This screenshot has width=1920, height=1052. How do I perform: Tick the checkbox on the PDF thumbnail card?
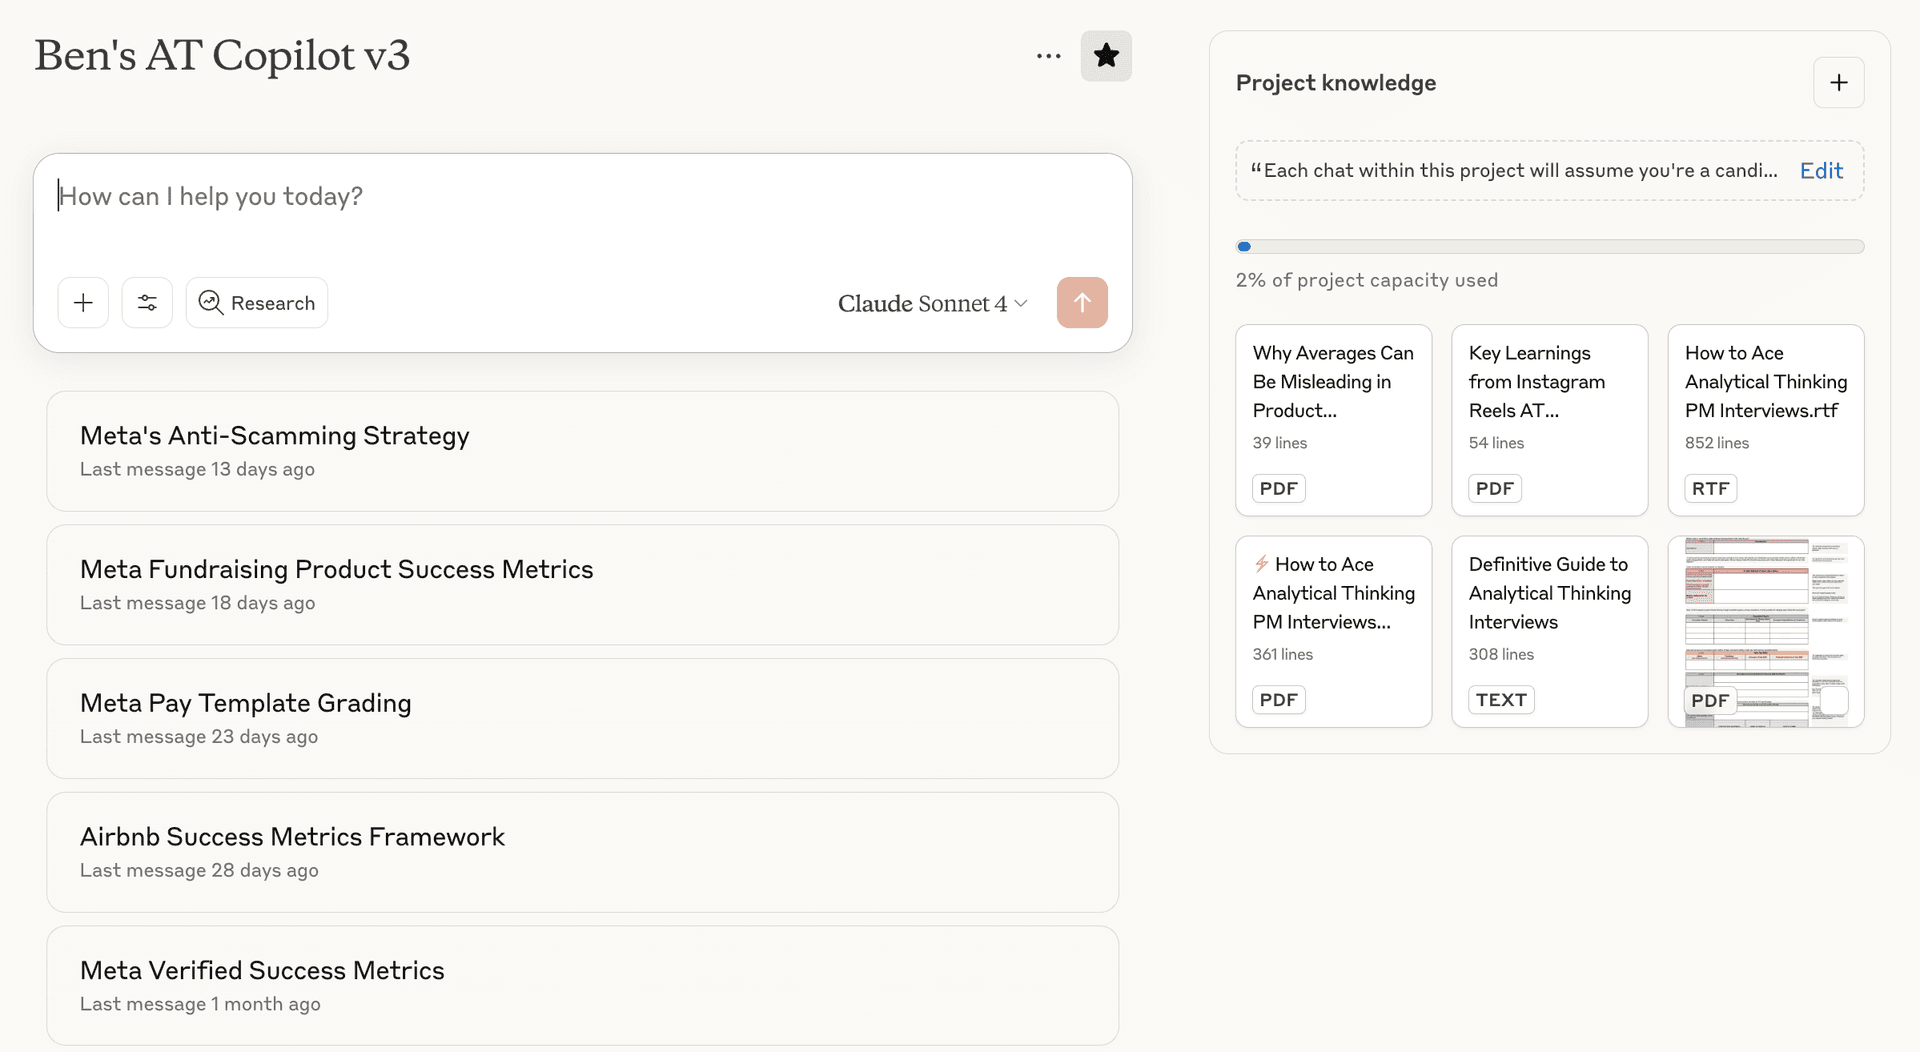coord(1833,700)
